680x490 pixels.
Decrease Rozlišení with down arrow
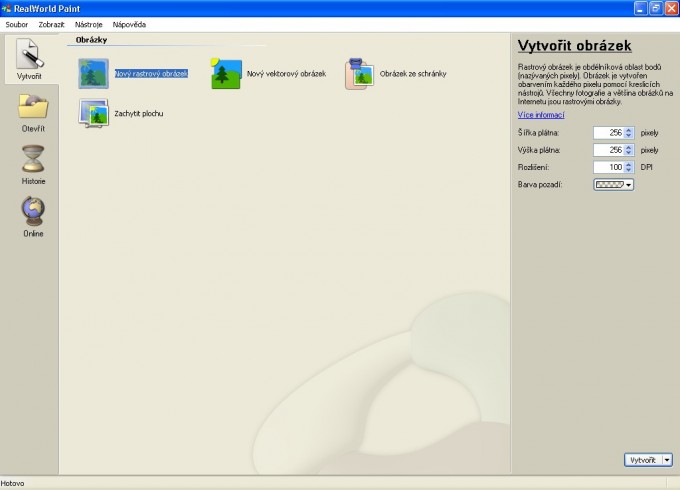629,170
